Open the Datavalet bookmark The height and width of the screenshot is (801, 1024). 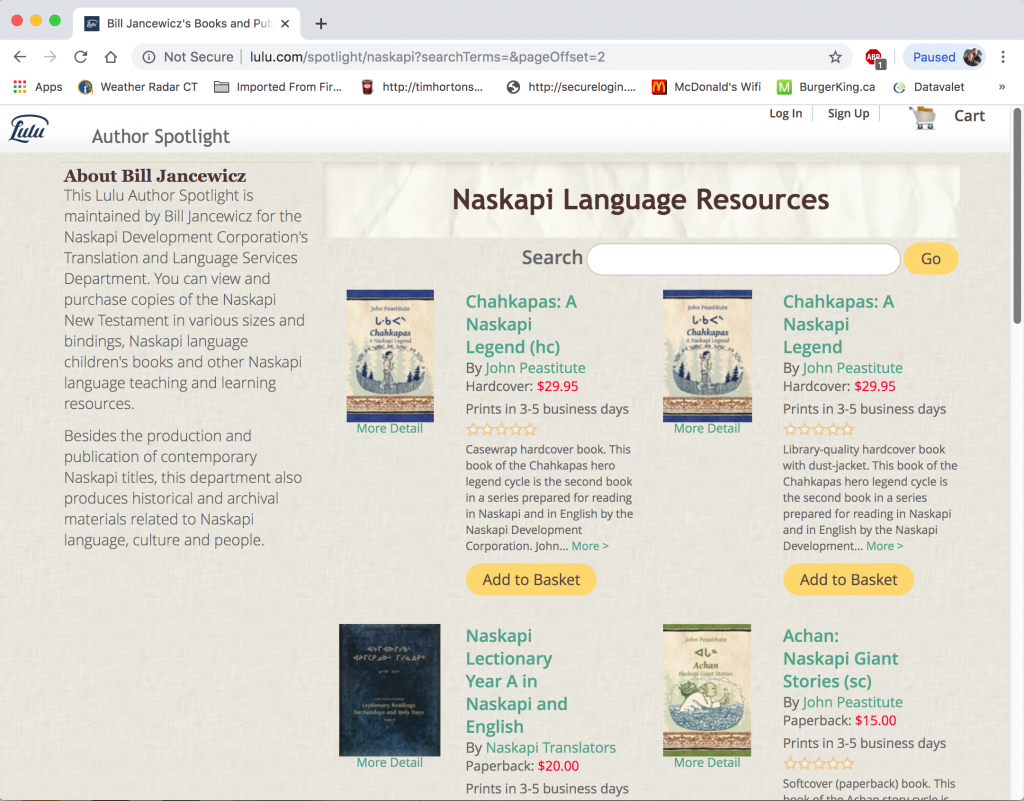coord(929,87)
